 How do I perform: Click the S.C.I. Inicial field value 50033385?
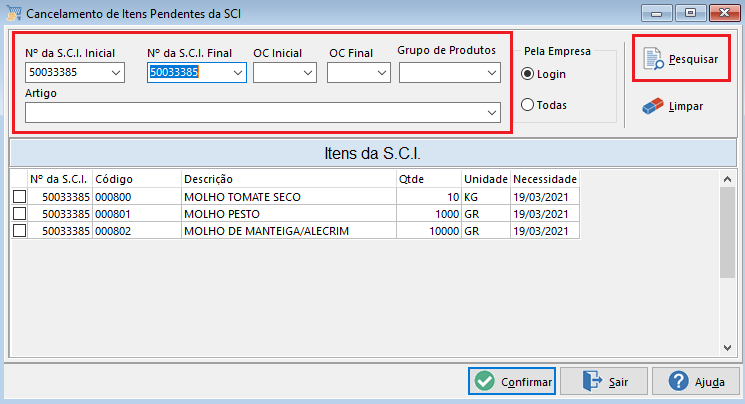[53, 72]
